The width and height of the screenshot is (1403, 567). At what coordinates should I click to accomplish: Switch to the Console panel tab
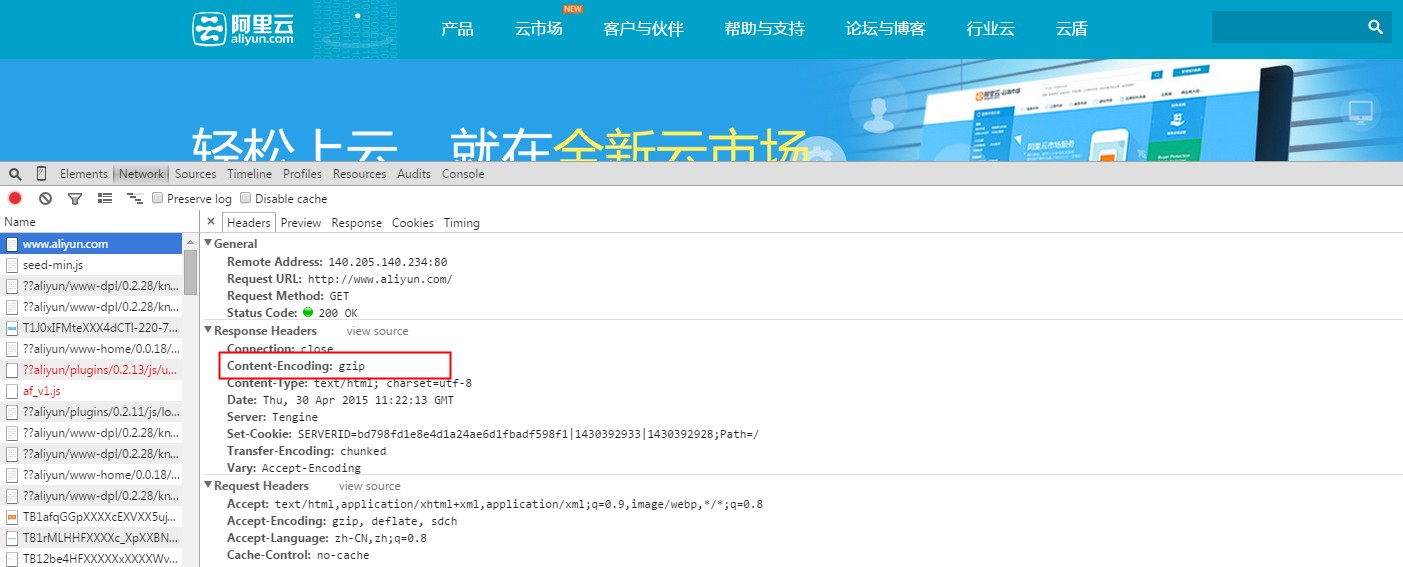pyautogui.click(x=462, y=174)
